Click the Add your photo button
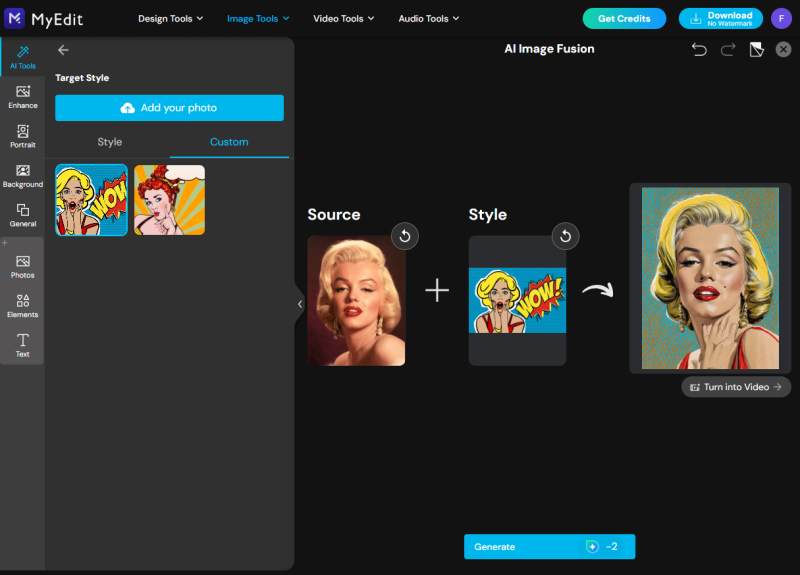This screenshot has width=800, height=575. (169, 108)
